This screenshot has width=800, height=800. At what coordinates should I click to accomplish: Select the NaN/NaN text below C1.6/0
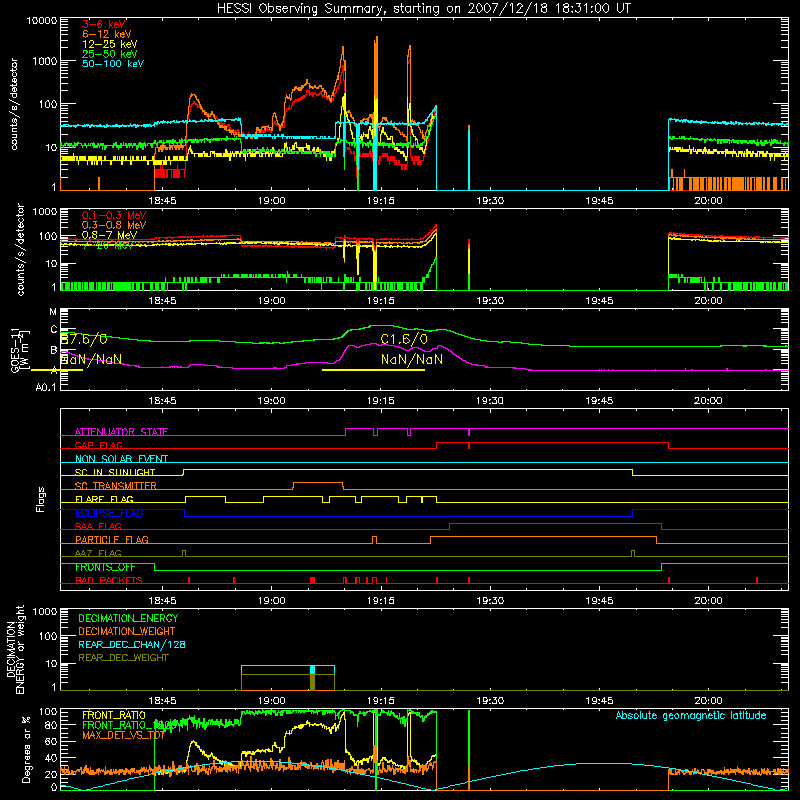(412, 359)
